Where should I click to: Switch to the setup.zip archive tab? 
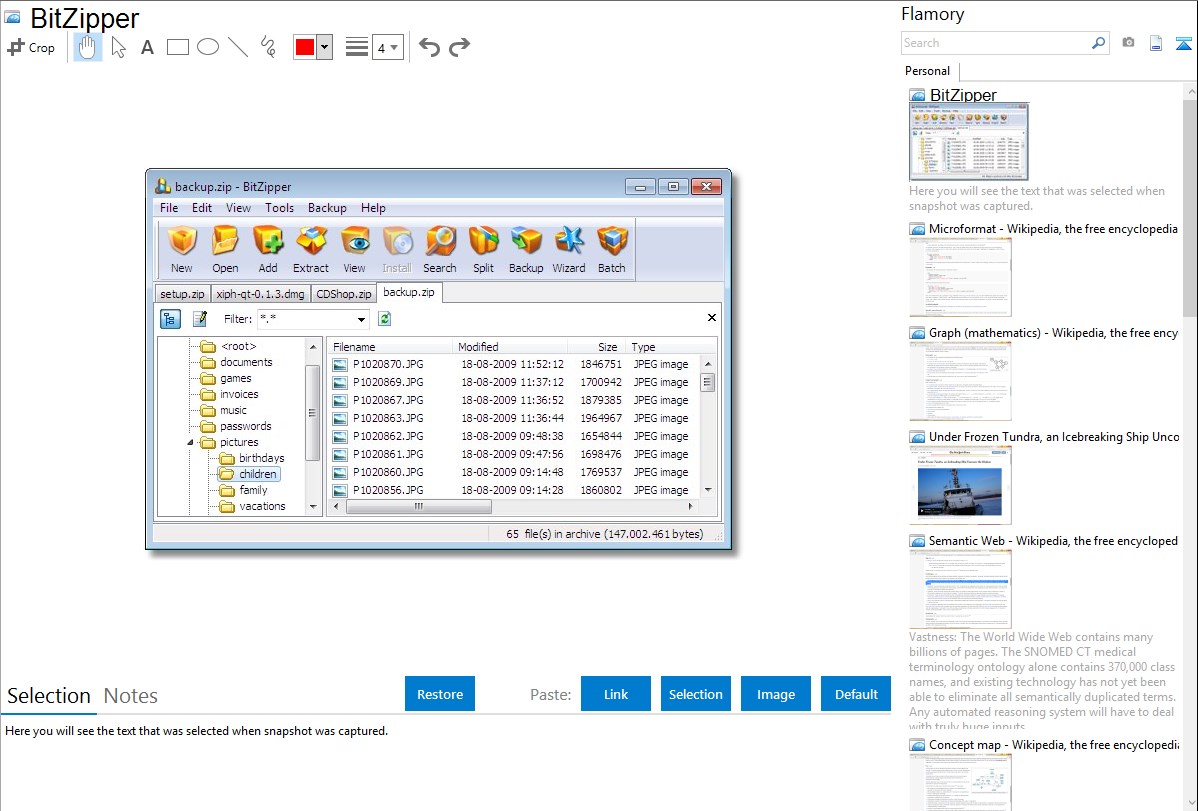tap(183, 294)
